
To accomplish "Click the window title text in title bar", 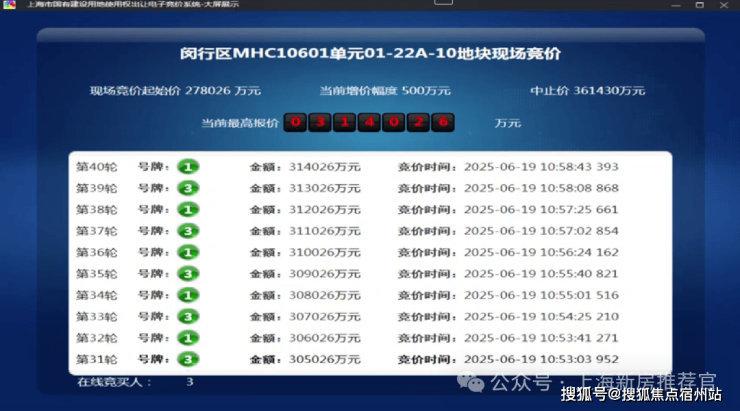I will [133, 4].
